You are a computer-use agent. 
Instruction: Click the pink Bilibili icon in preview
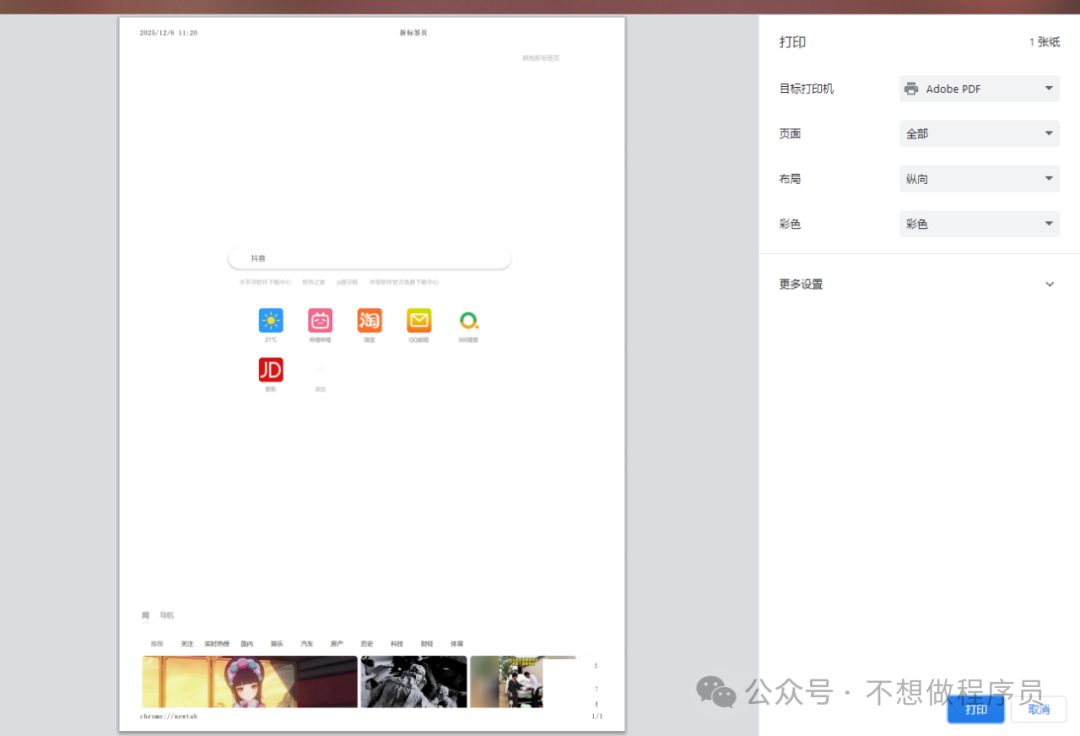click(x=320, y=320)
